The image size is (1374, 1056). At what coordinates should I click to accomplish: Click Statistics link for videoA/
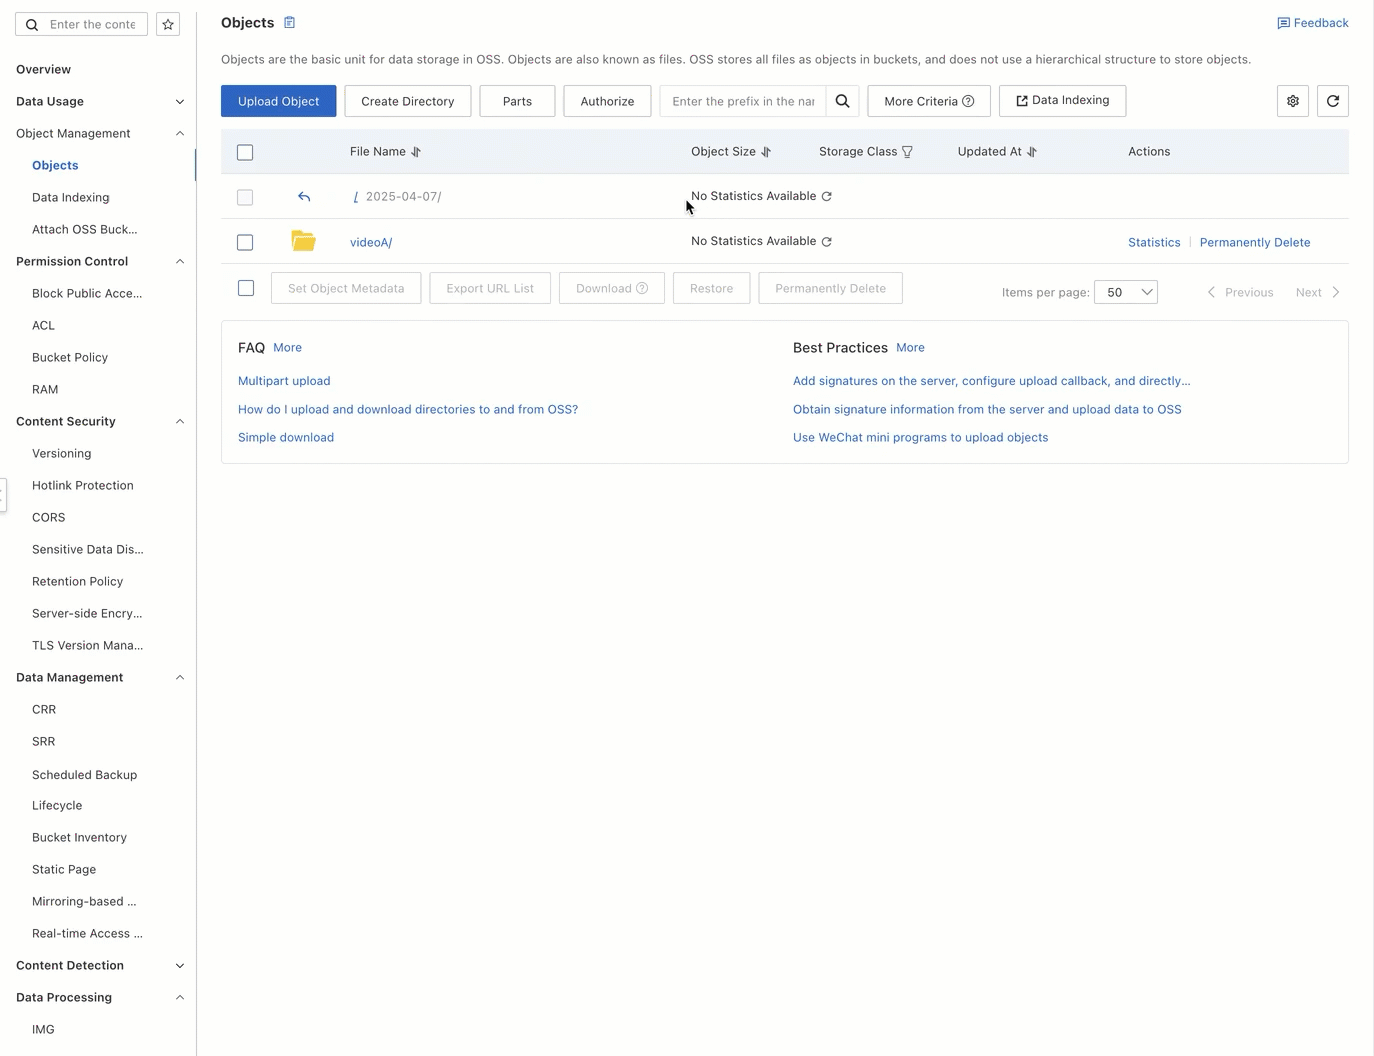tap(1154, 242)
